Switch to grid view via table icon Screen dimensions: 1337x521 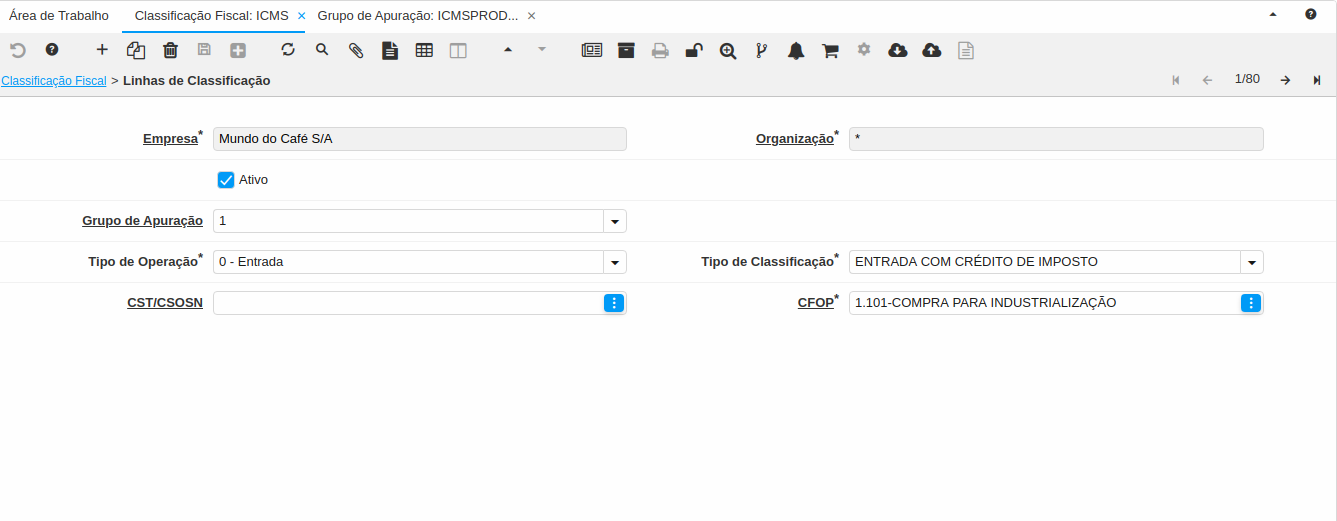(x=424, y=50)
